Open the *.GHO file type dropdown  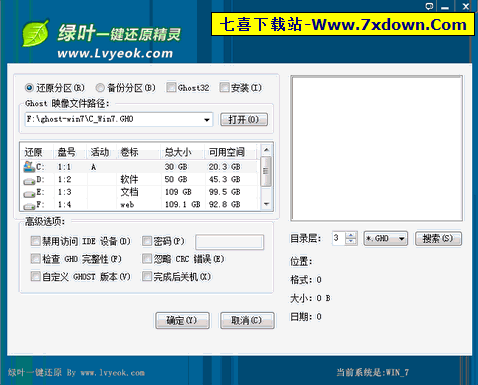point(402,239)
